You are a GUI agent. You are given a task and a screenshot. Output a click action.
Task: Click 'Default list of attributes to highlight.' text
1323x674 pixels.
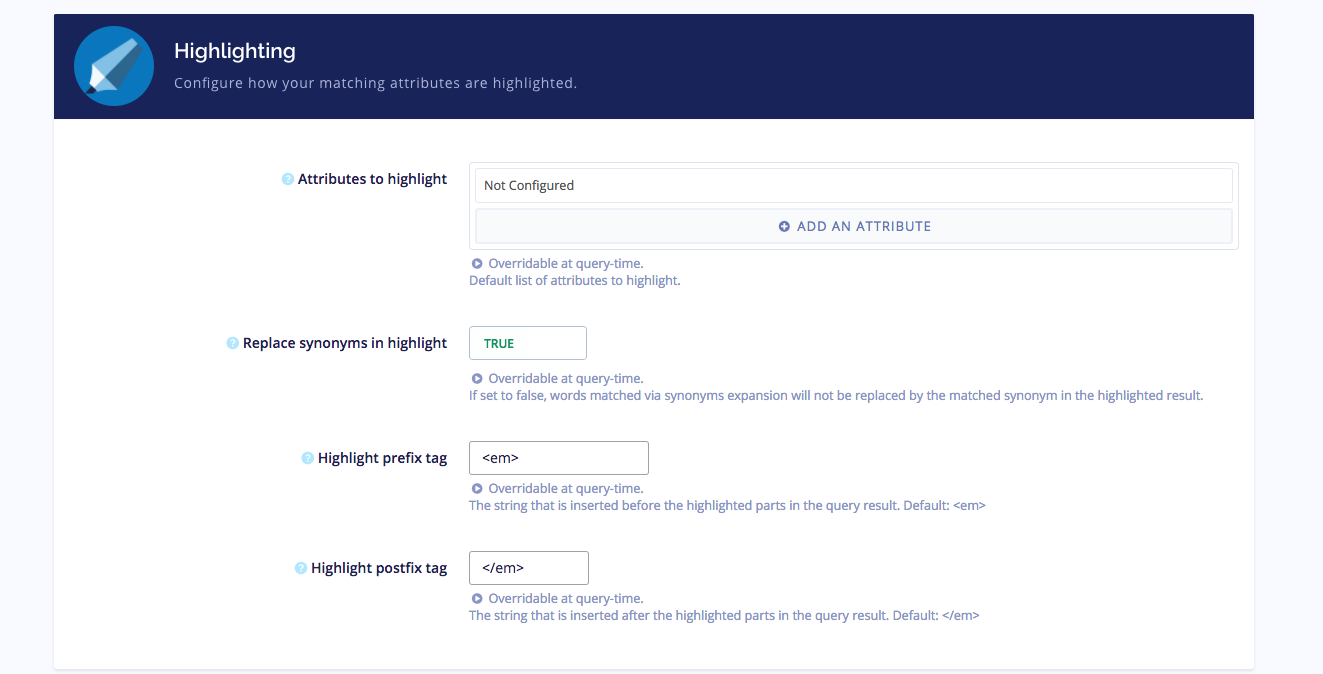tap(575, 281)
